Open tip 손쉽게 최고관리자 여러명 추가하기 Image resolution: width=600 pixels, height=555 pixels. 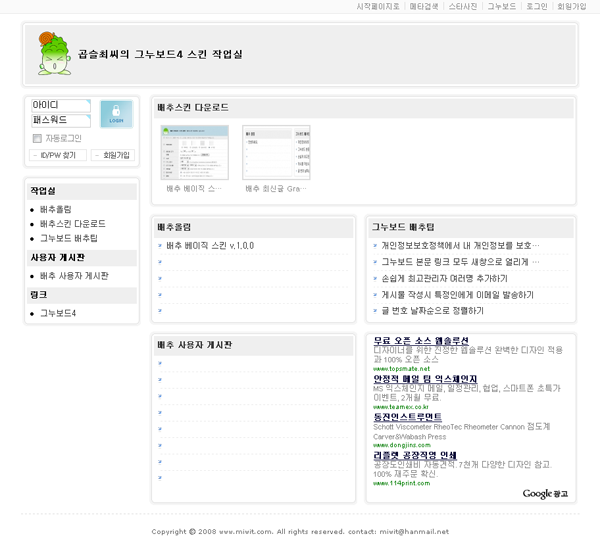pos(445,279)
